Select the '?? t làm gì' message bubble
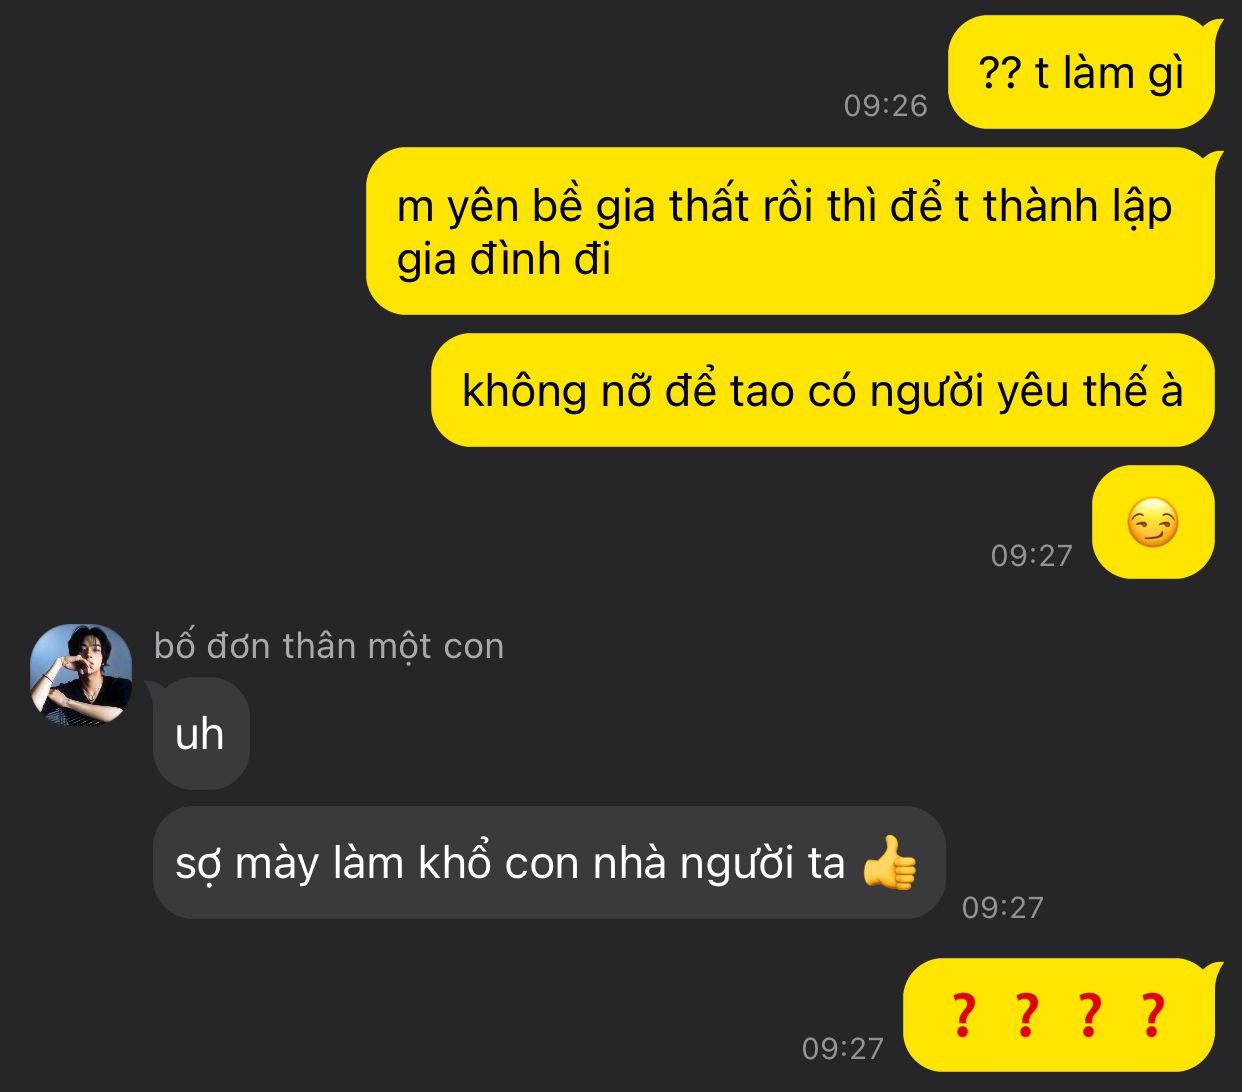This screenshot has height=1092, width=1242. pyautogui.click(x=1082, y=73)
